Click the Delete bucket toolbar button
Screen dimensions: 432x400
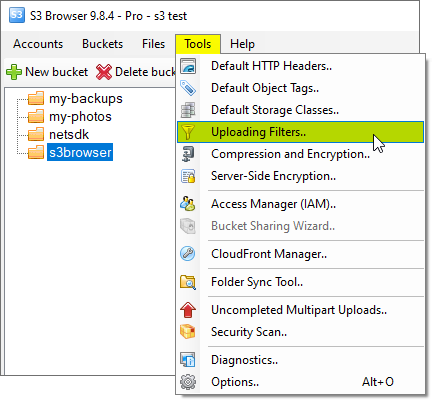point(136,72)
